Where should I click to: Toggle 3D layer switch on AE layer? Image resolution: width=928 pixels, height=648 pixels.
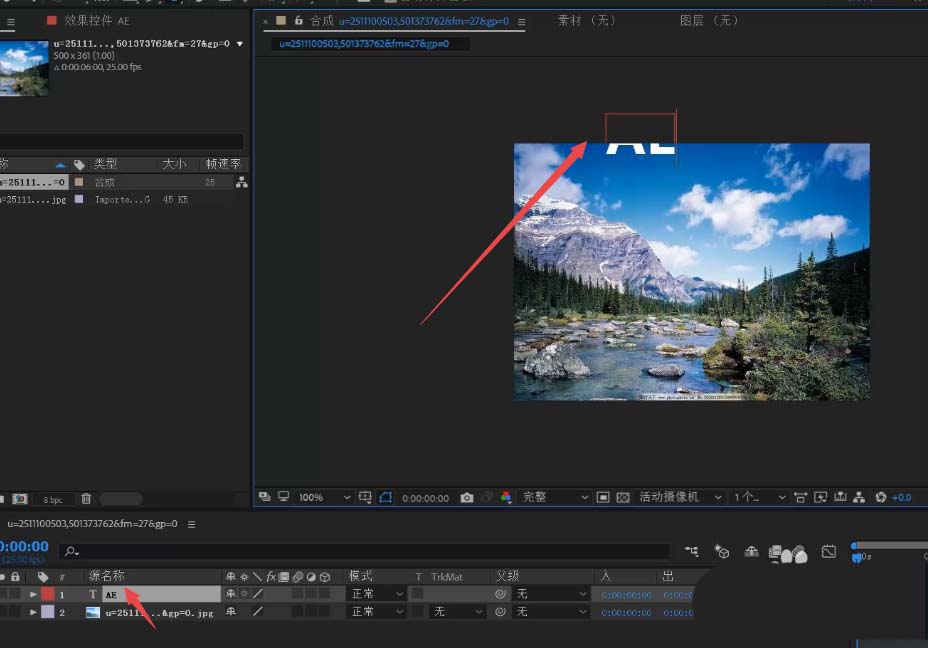[x=324, y=594]
